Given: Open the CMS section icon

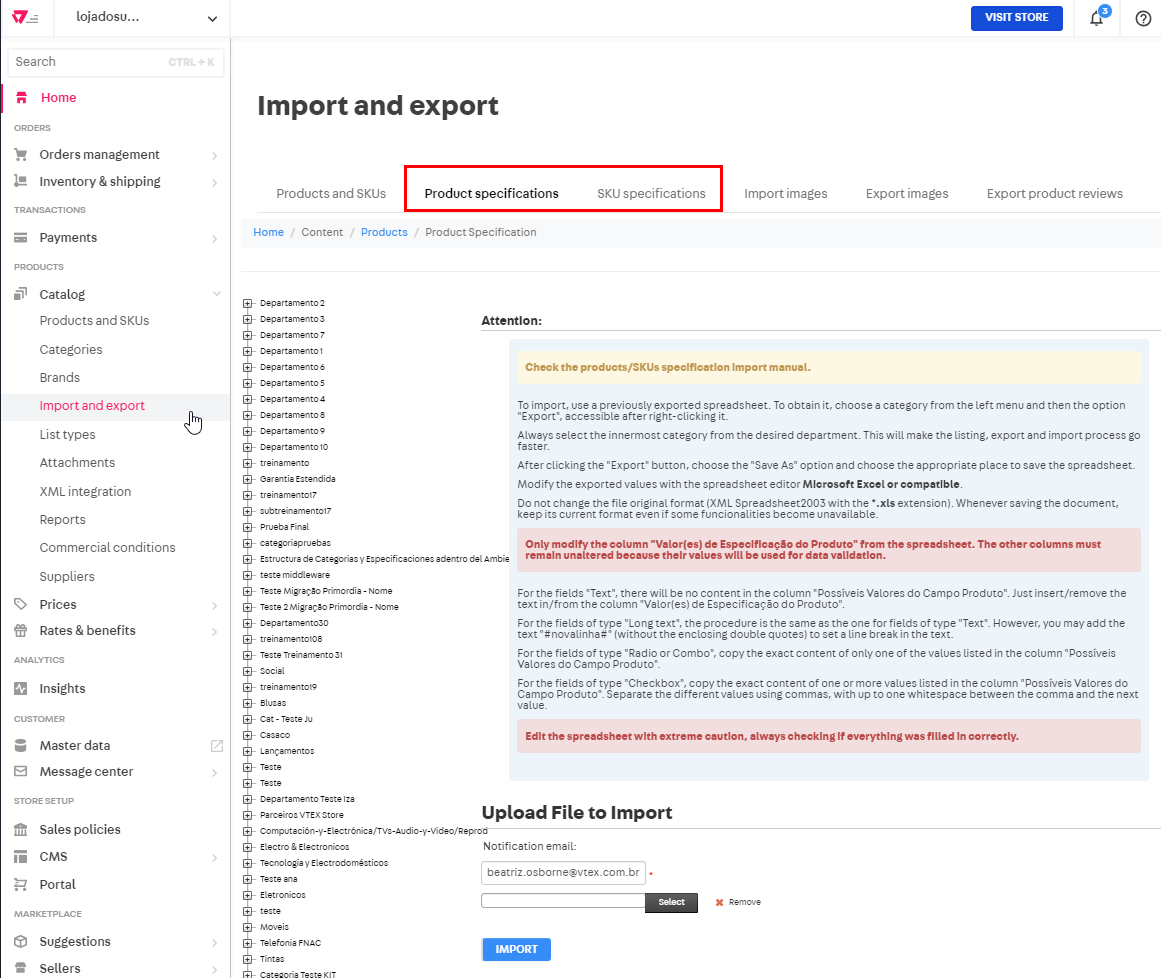Looking at the screenshot, I should [22, 856].
